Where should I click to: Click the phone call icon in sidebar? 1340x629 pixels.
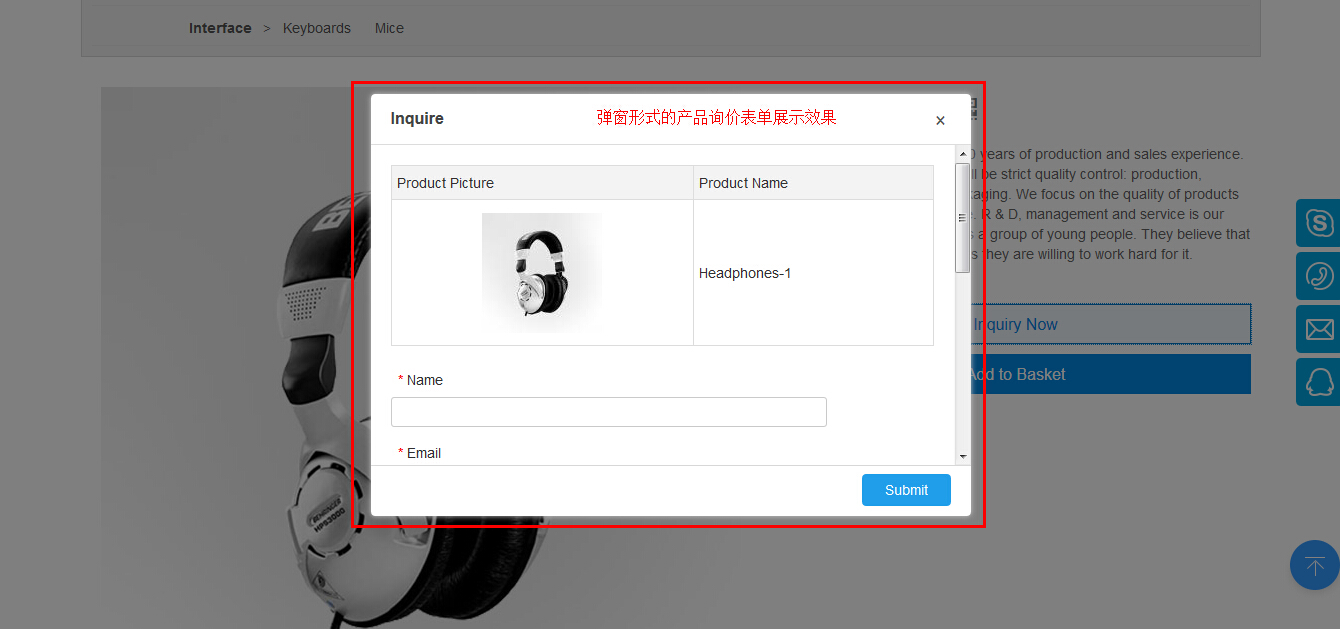click(x=1319, y=276)
